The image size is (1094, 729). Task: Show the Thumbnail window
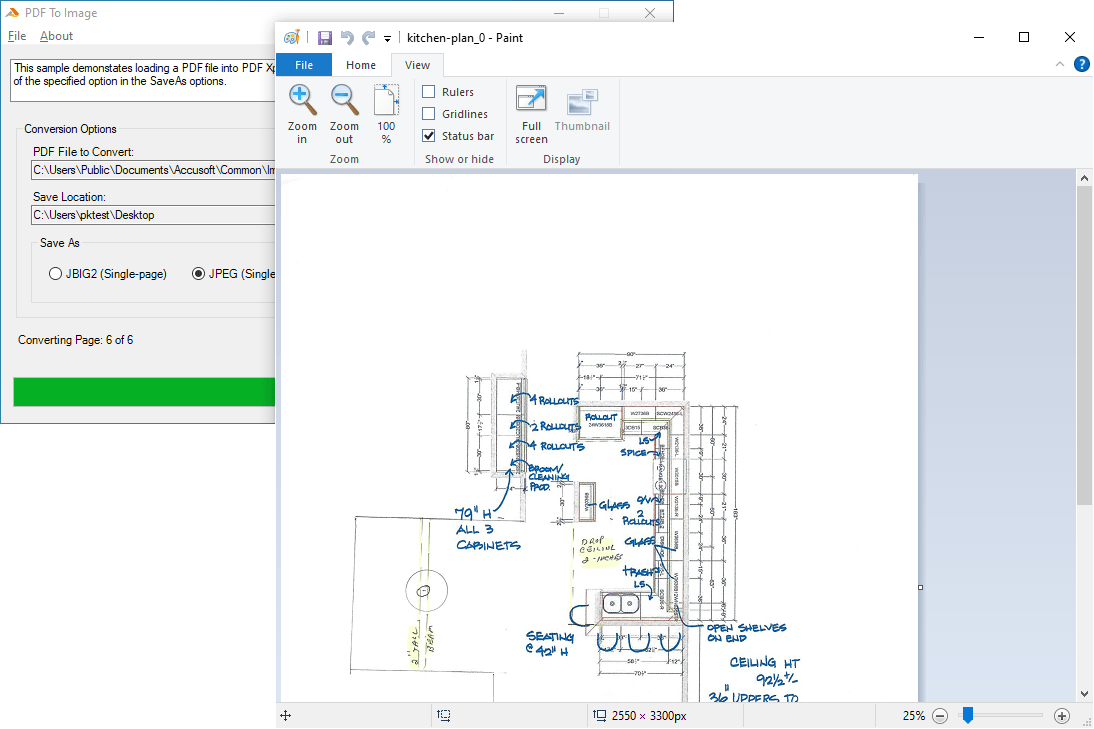tap(582, 112)
